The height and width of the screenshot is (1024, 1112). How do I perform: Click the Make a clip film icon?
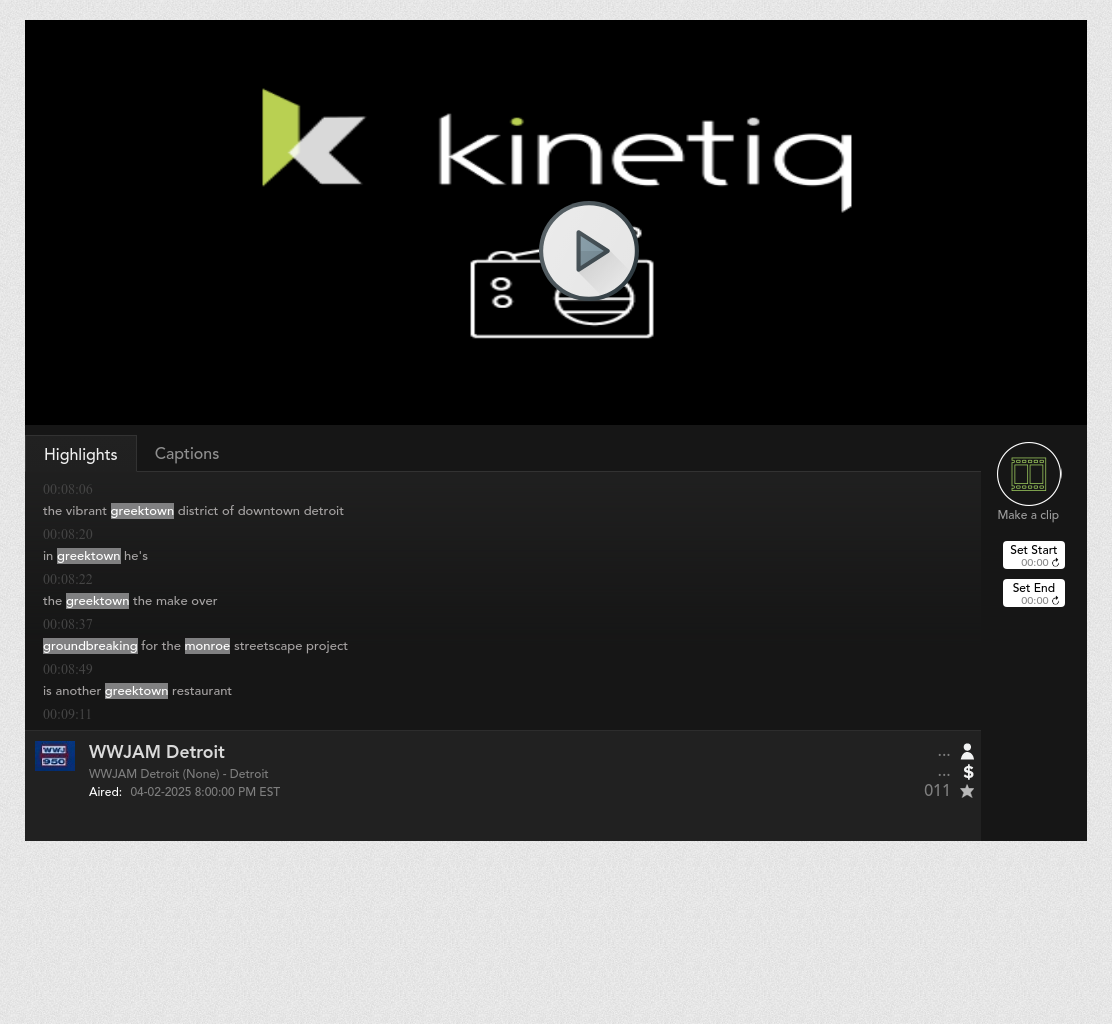(1028, 474)
